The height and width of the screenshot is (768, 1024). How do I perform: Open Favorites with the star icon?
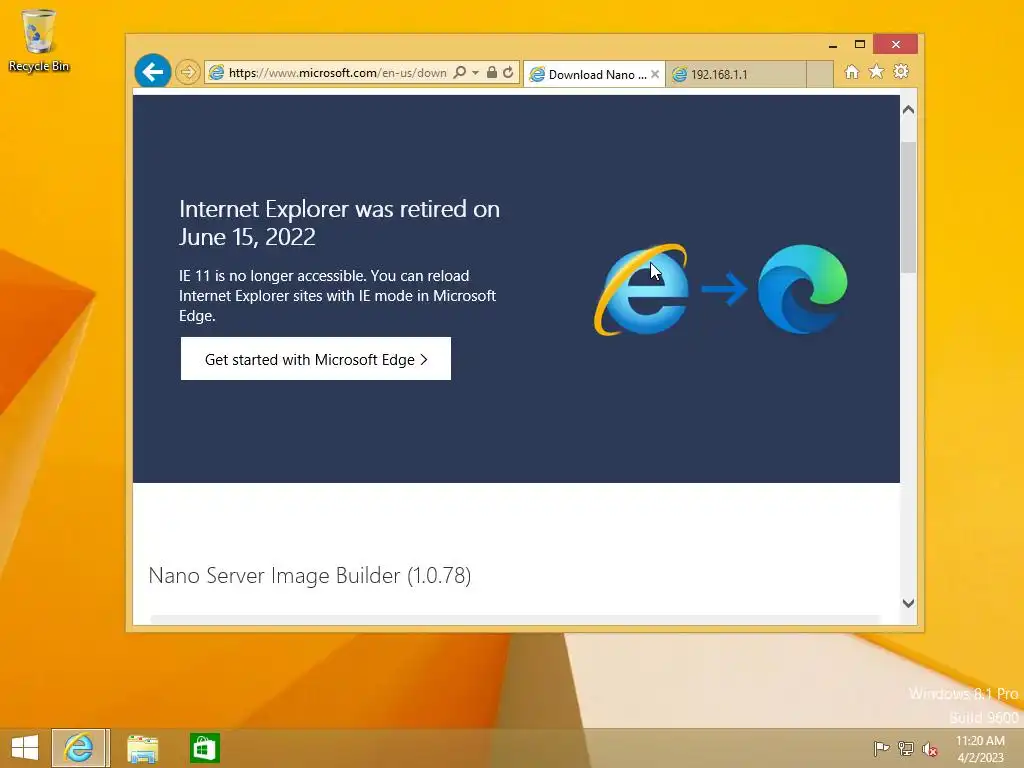876,72
